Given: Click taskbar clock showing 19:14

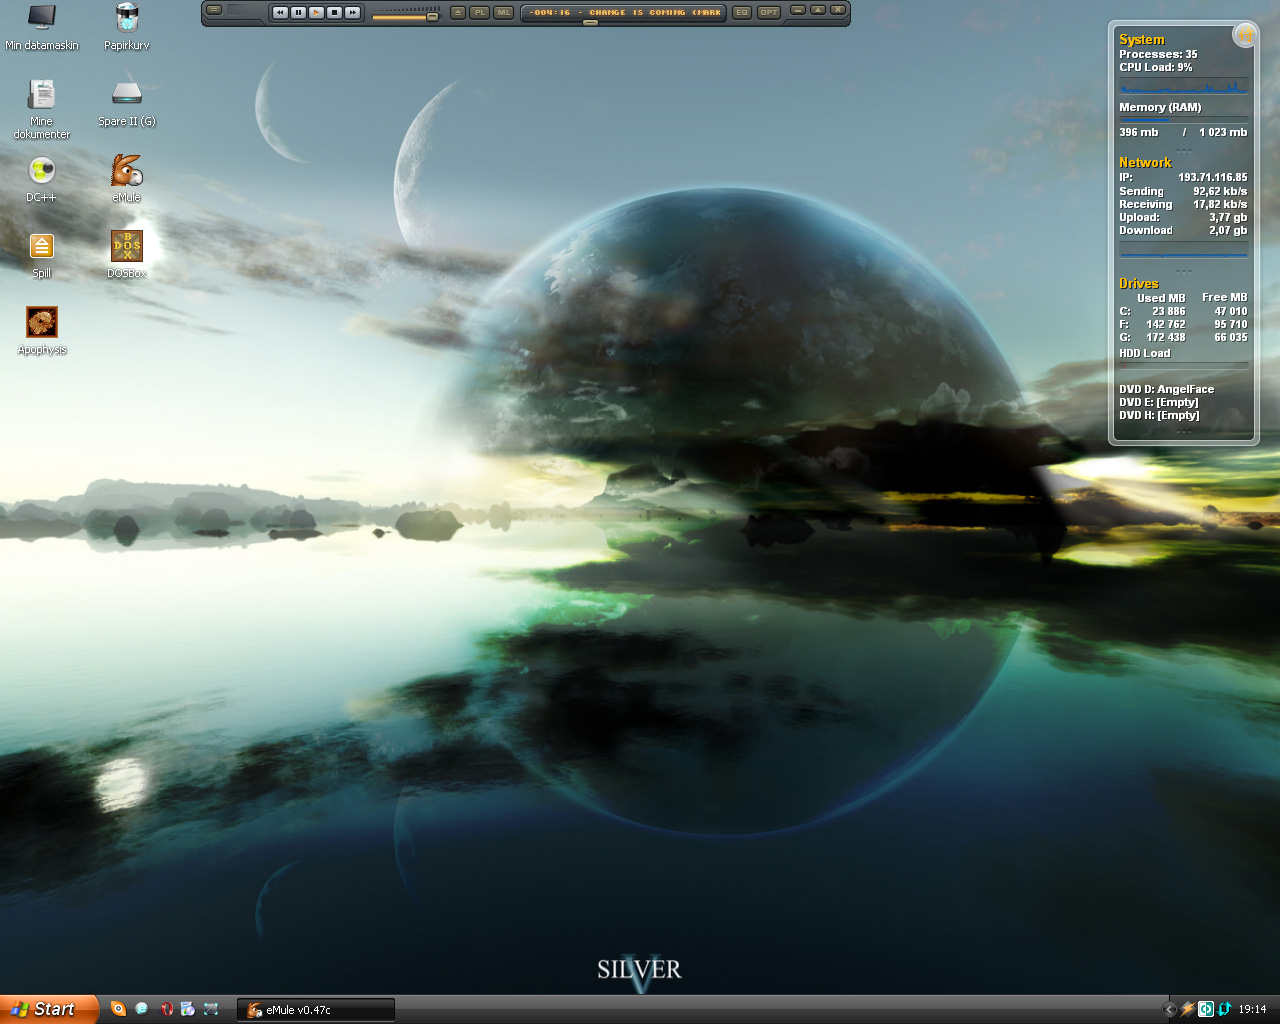Looking at the screenshot, I should [x=1252, y=1009].
